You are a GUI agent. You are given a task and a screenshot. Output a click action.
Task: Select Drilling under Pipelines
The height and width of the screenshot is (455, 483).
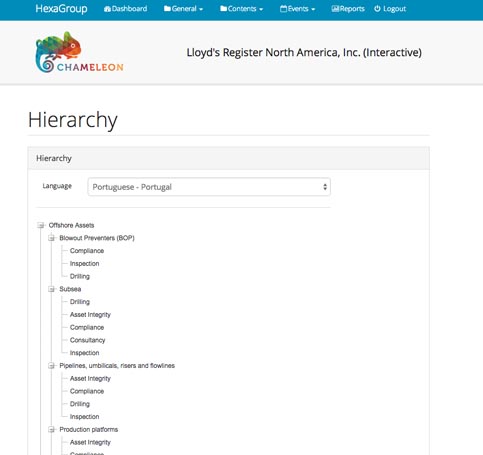tap(80, 404)
